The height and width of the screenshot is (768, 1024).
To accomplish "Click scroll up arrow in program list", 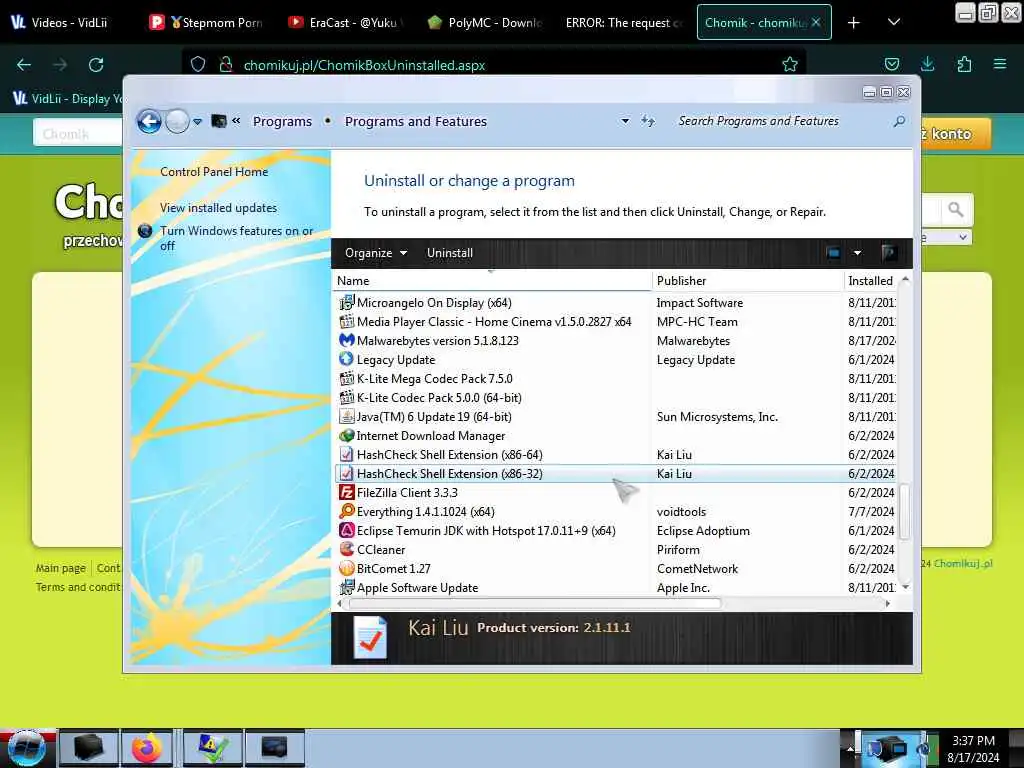I will pos(905,280).
